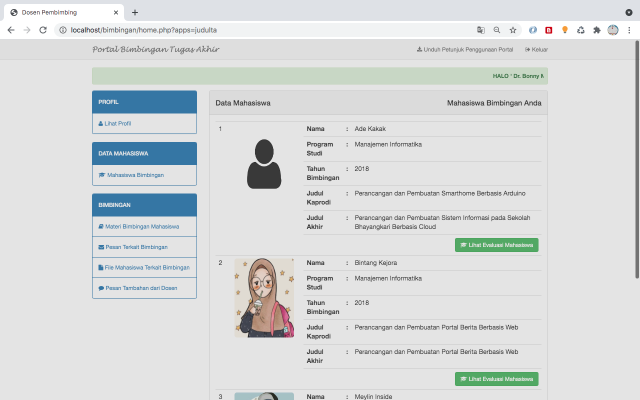Click Lihat Evaluasi Mahasiswa for Ade Kakak
Screen dimensions: 640x400
tap(496, 244)
